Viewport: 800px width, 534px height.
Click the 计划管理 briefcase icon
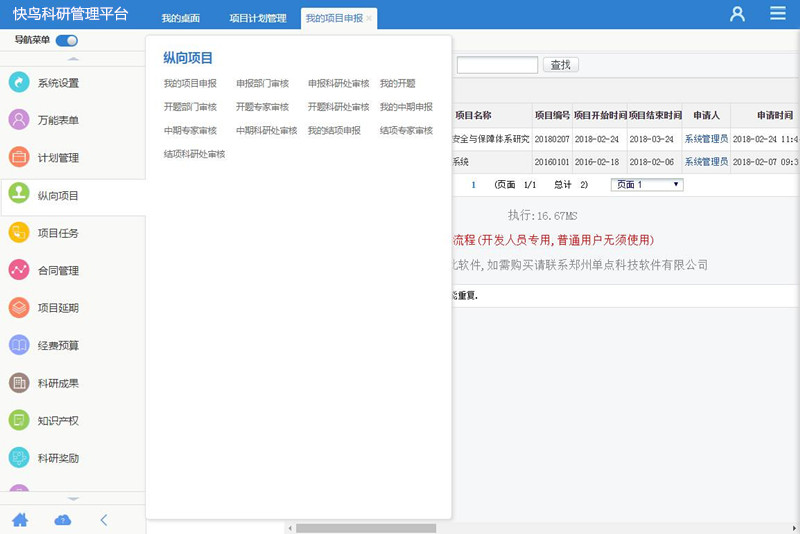tap(19, 157)
